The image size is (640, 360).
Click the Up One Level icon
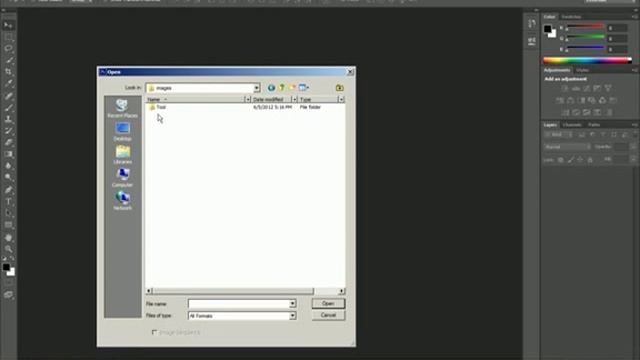[x=282, y=88]
